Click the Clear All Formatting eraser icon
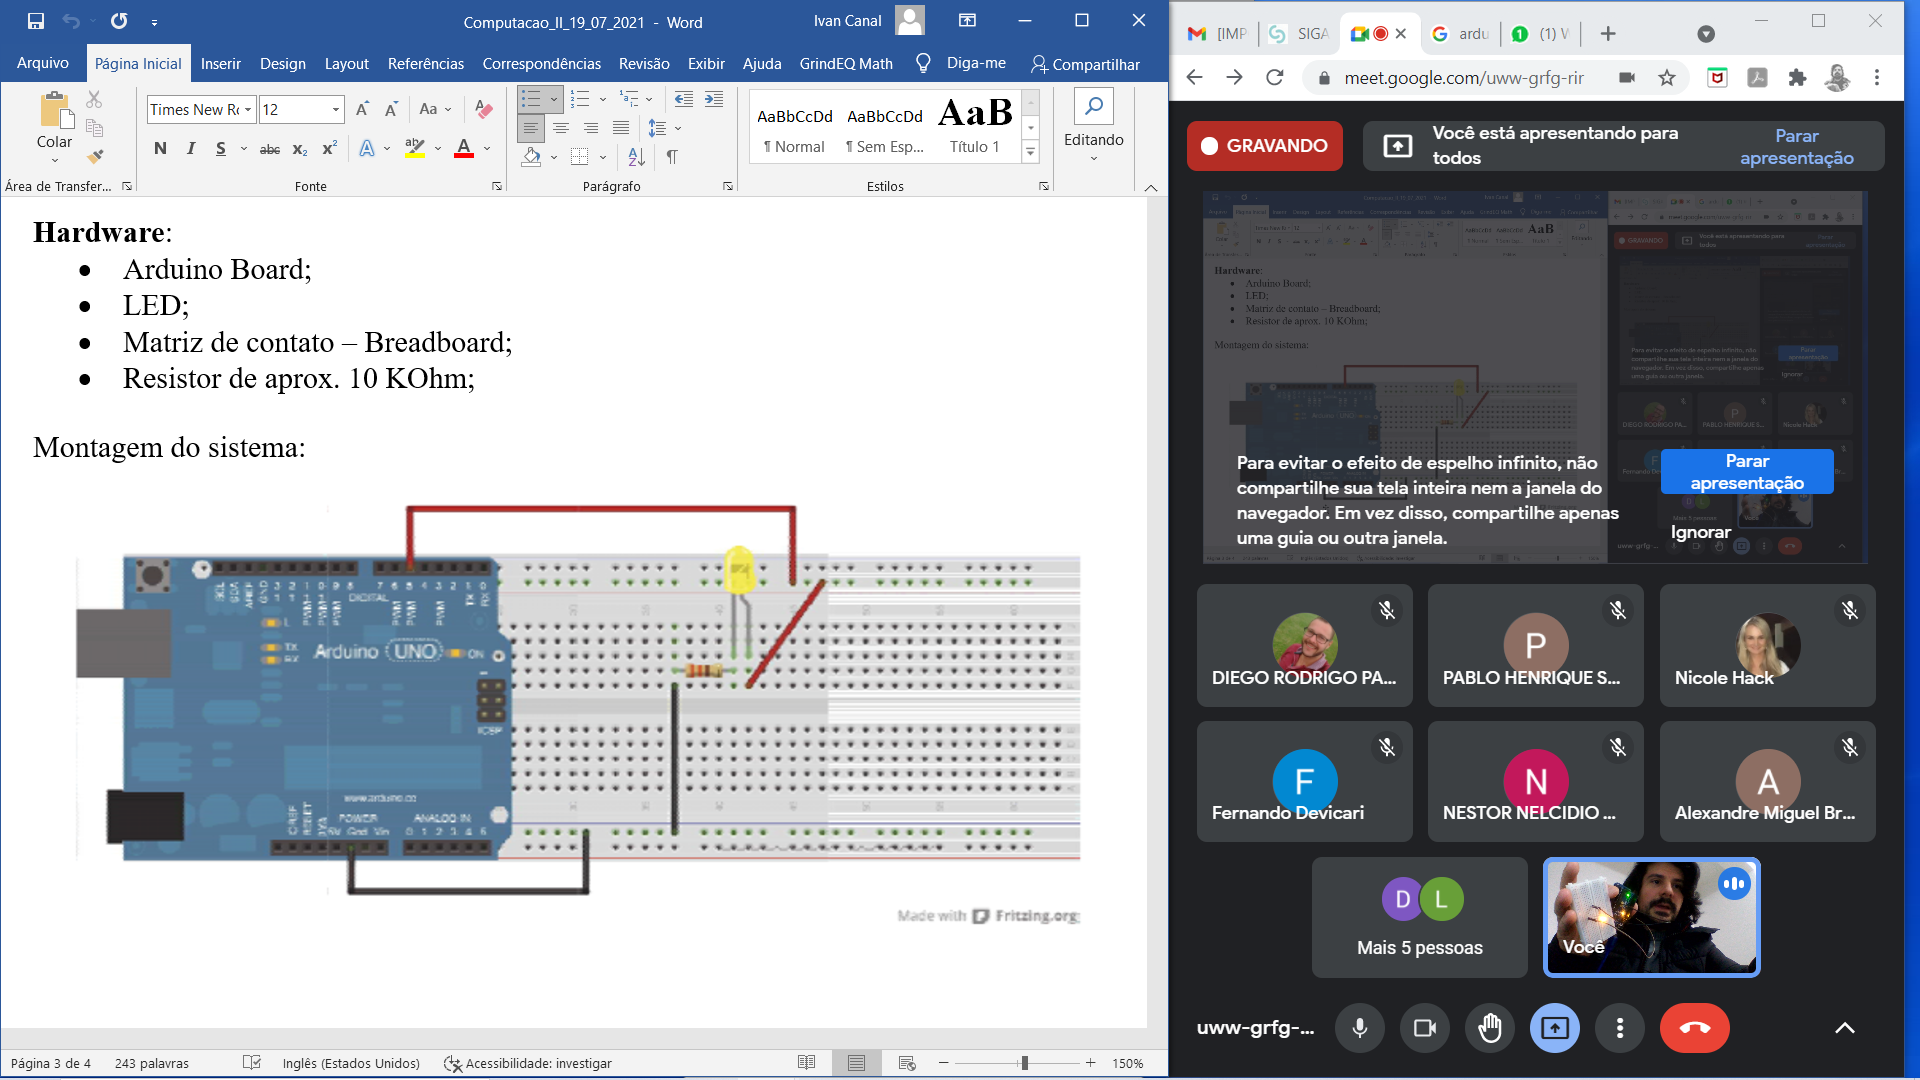Viewport: 1920px width, 1080px height. click(484, 109)
